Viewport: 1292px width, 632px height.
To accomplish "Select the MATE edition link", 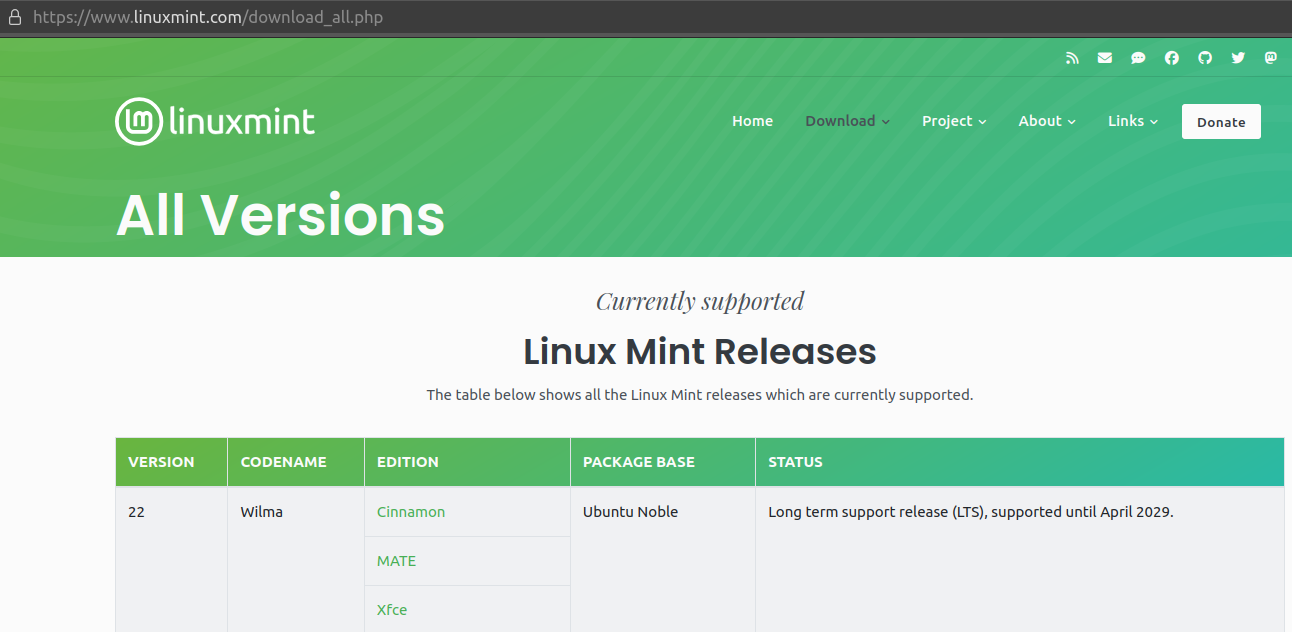I will click(396, 561).
